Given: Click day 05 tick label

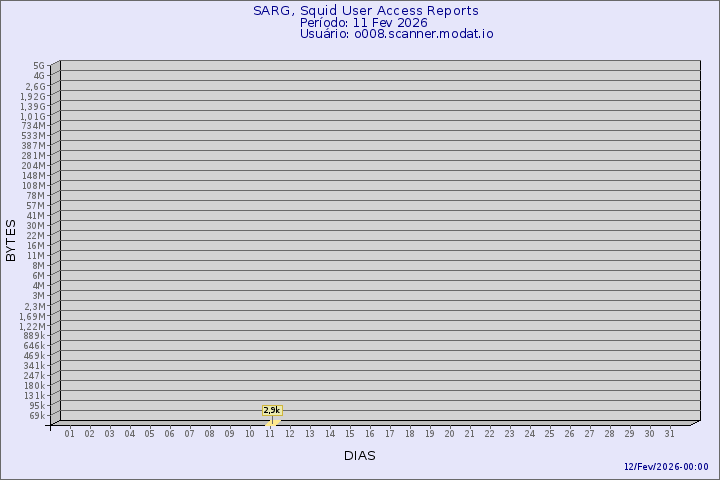Looking at the screenshot, I should 150,434.
